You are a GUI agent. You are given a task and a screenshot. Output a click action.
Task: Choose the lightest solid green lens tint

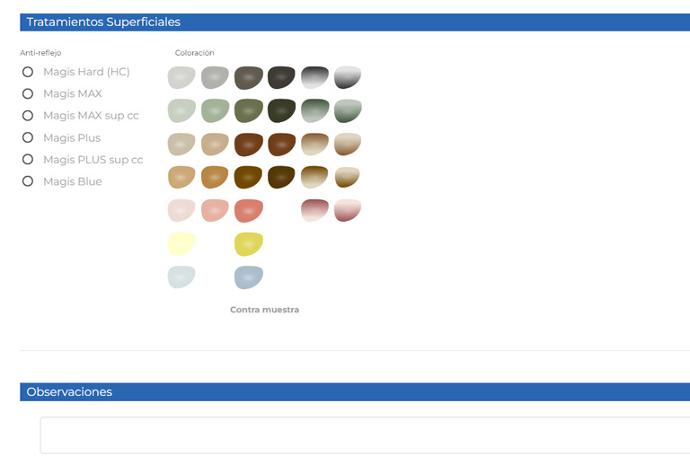181,110
